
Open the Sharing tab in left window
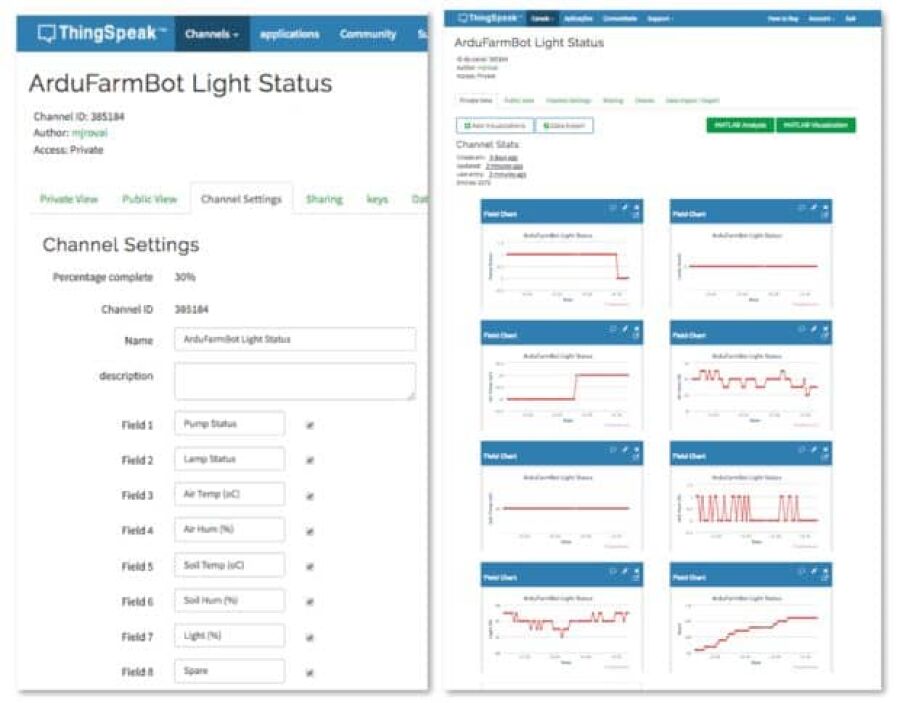pos(324,199)
